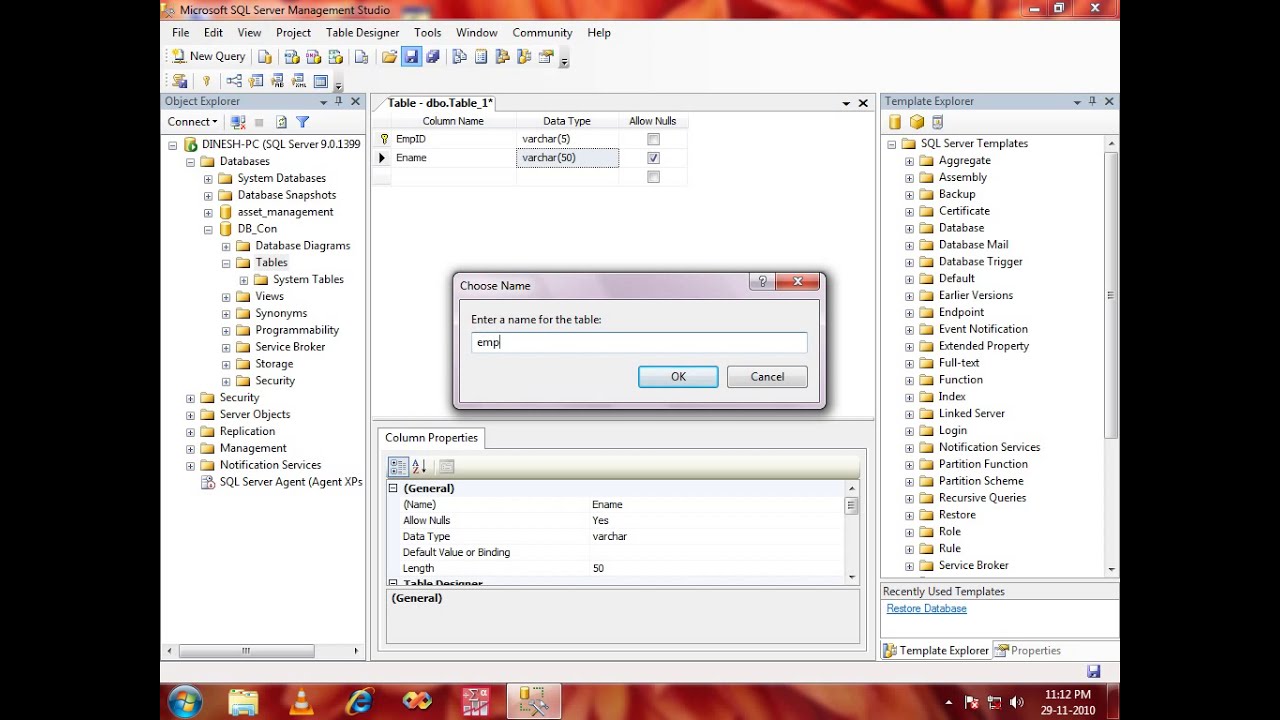Expand the Aggregate template folder

pos(909,161)
